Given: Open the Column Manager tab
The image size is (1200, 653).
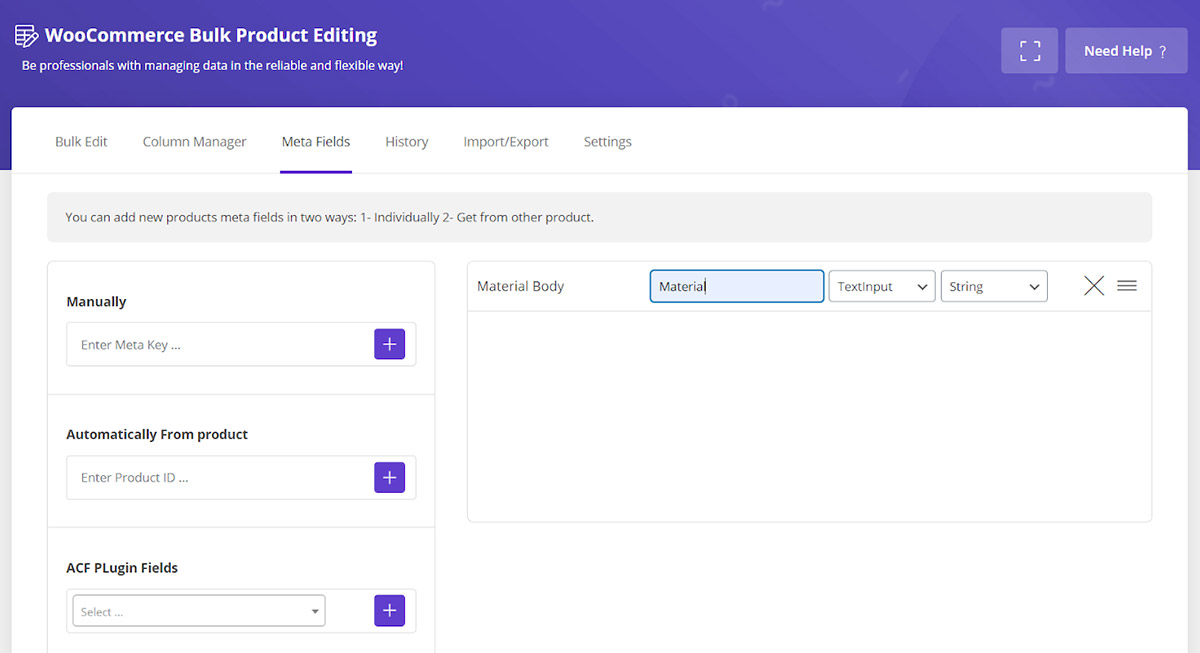Looking at the screenshot, I should [x=194, y=142].
